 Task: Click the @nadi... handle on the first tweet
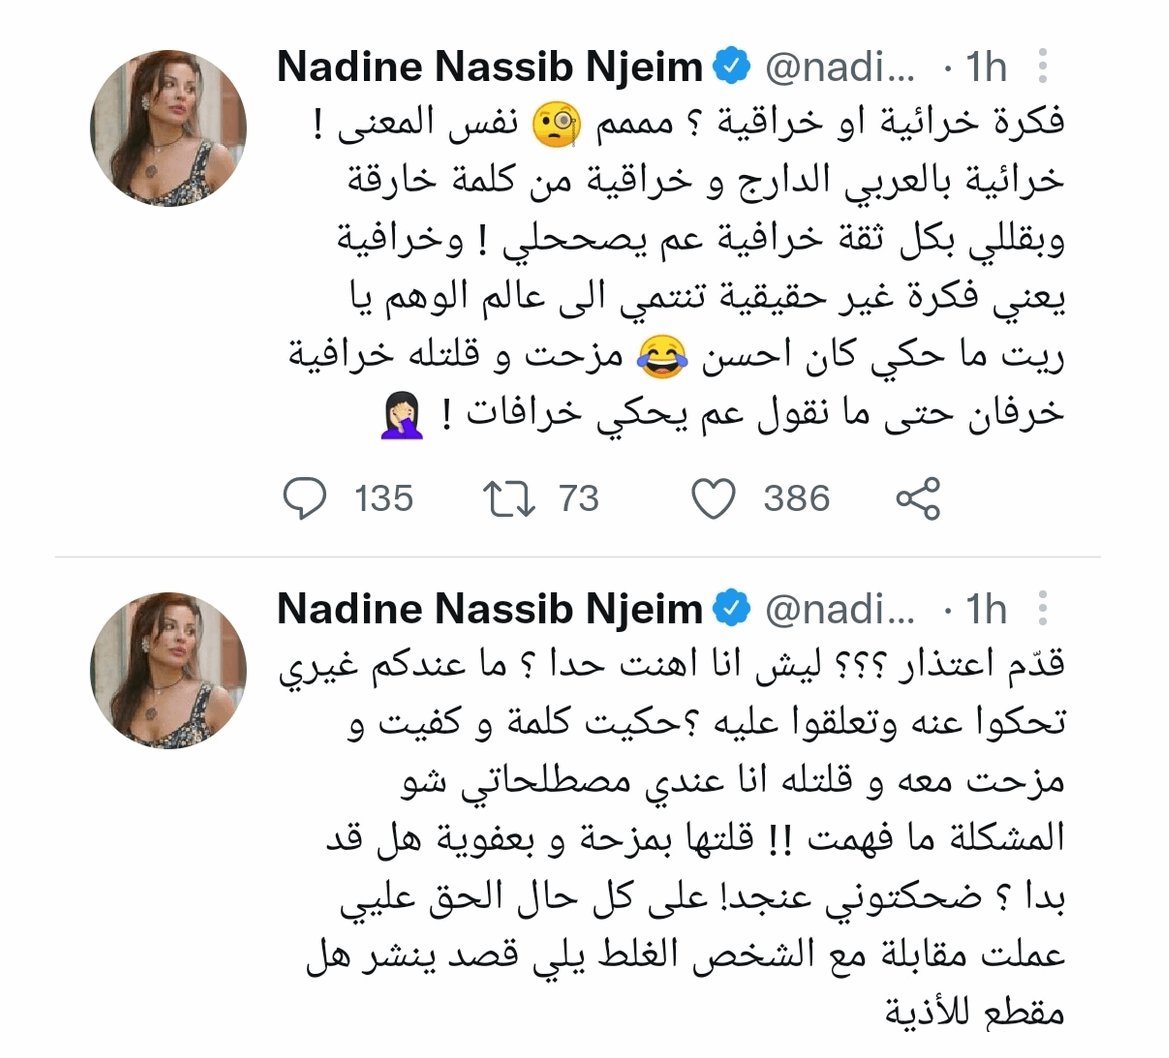tap(838, 67)
